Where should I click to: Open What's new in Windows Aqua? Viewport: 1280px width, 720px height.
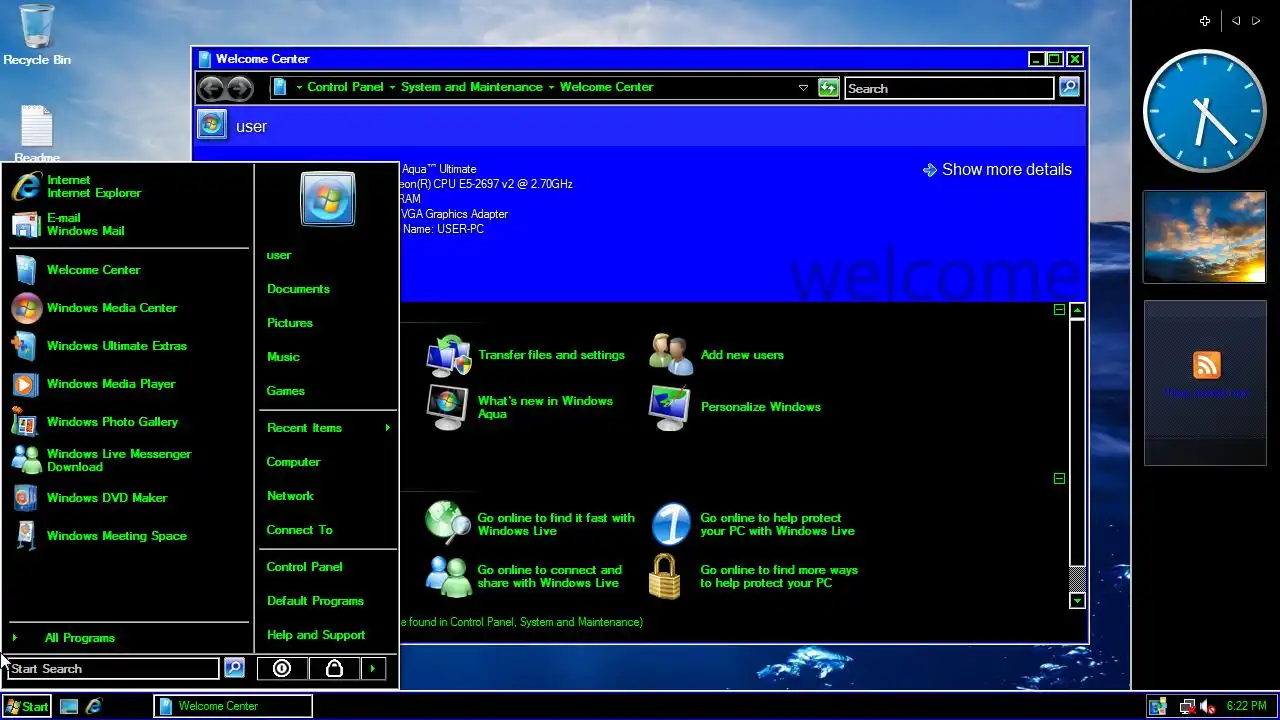coord(521,407)
